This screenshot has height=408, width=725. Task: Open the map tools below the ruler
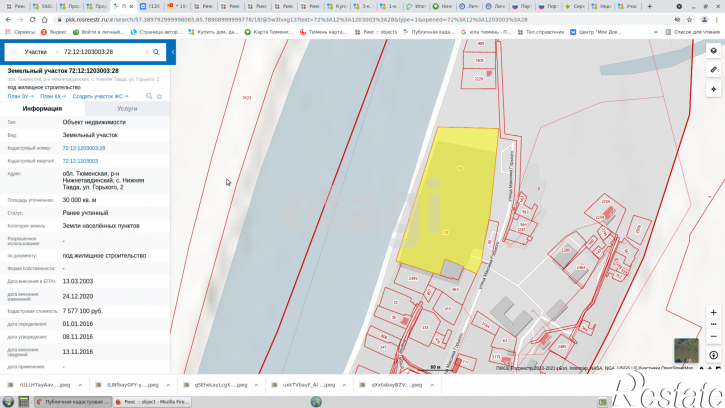(x=713, y=89)
